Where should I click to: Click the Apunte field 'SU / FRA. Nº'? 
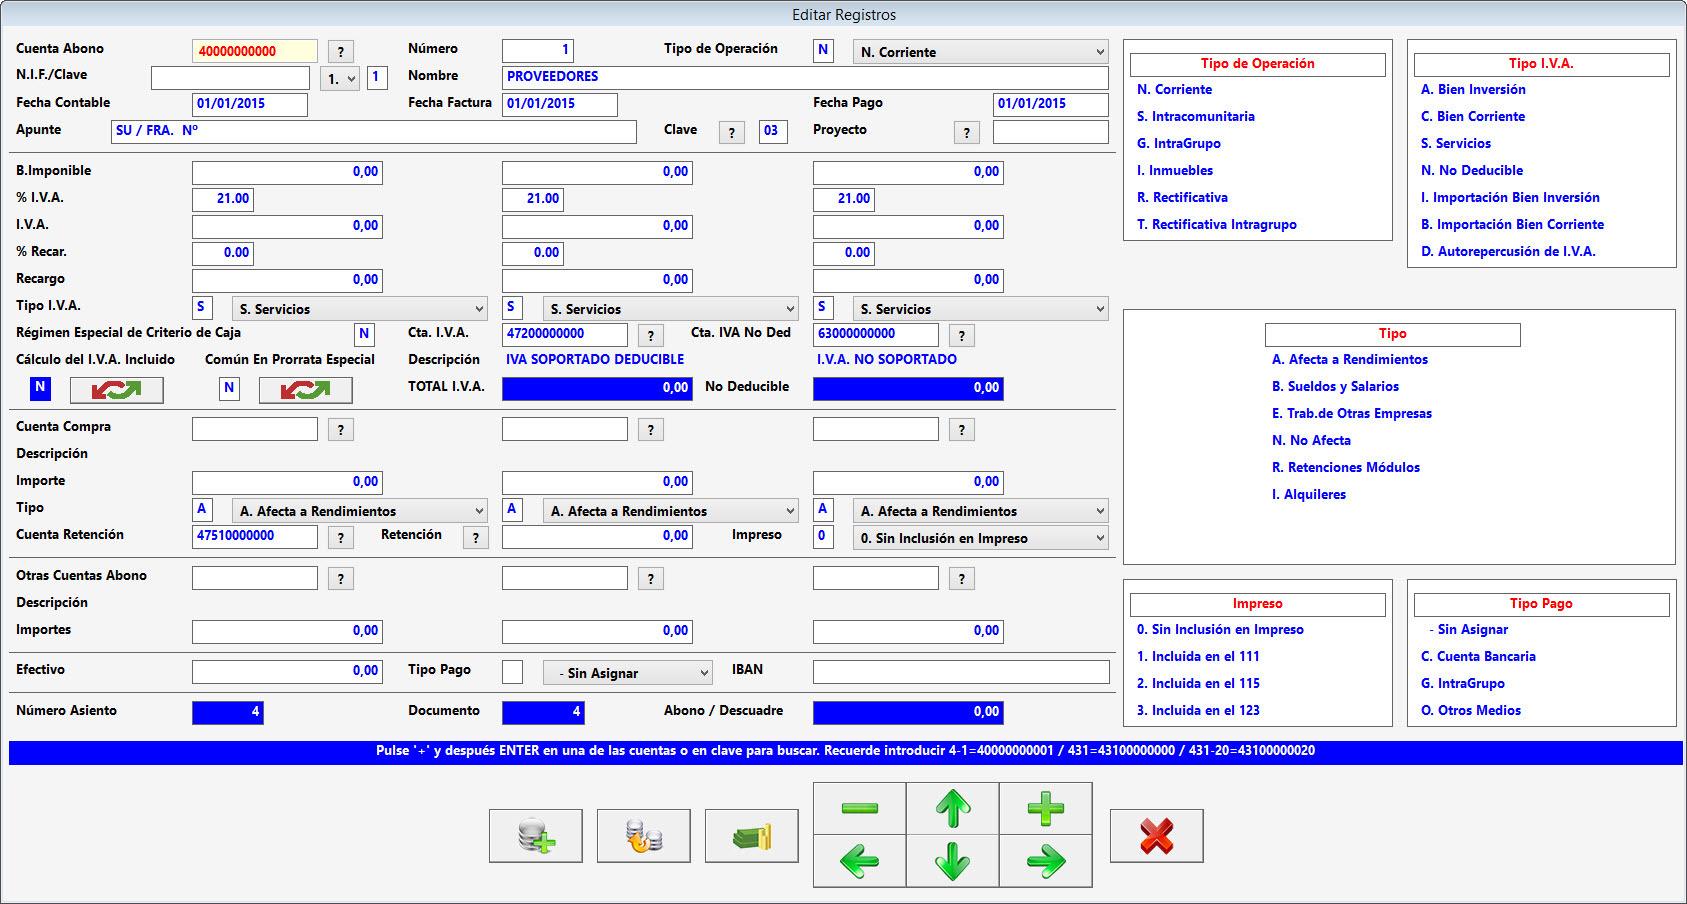(374, 131)
